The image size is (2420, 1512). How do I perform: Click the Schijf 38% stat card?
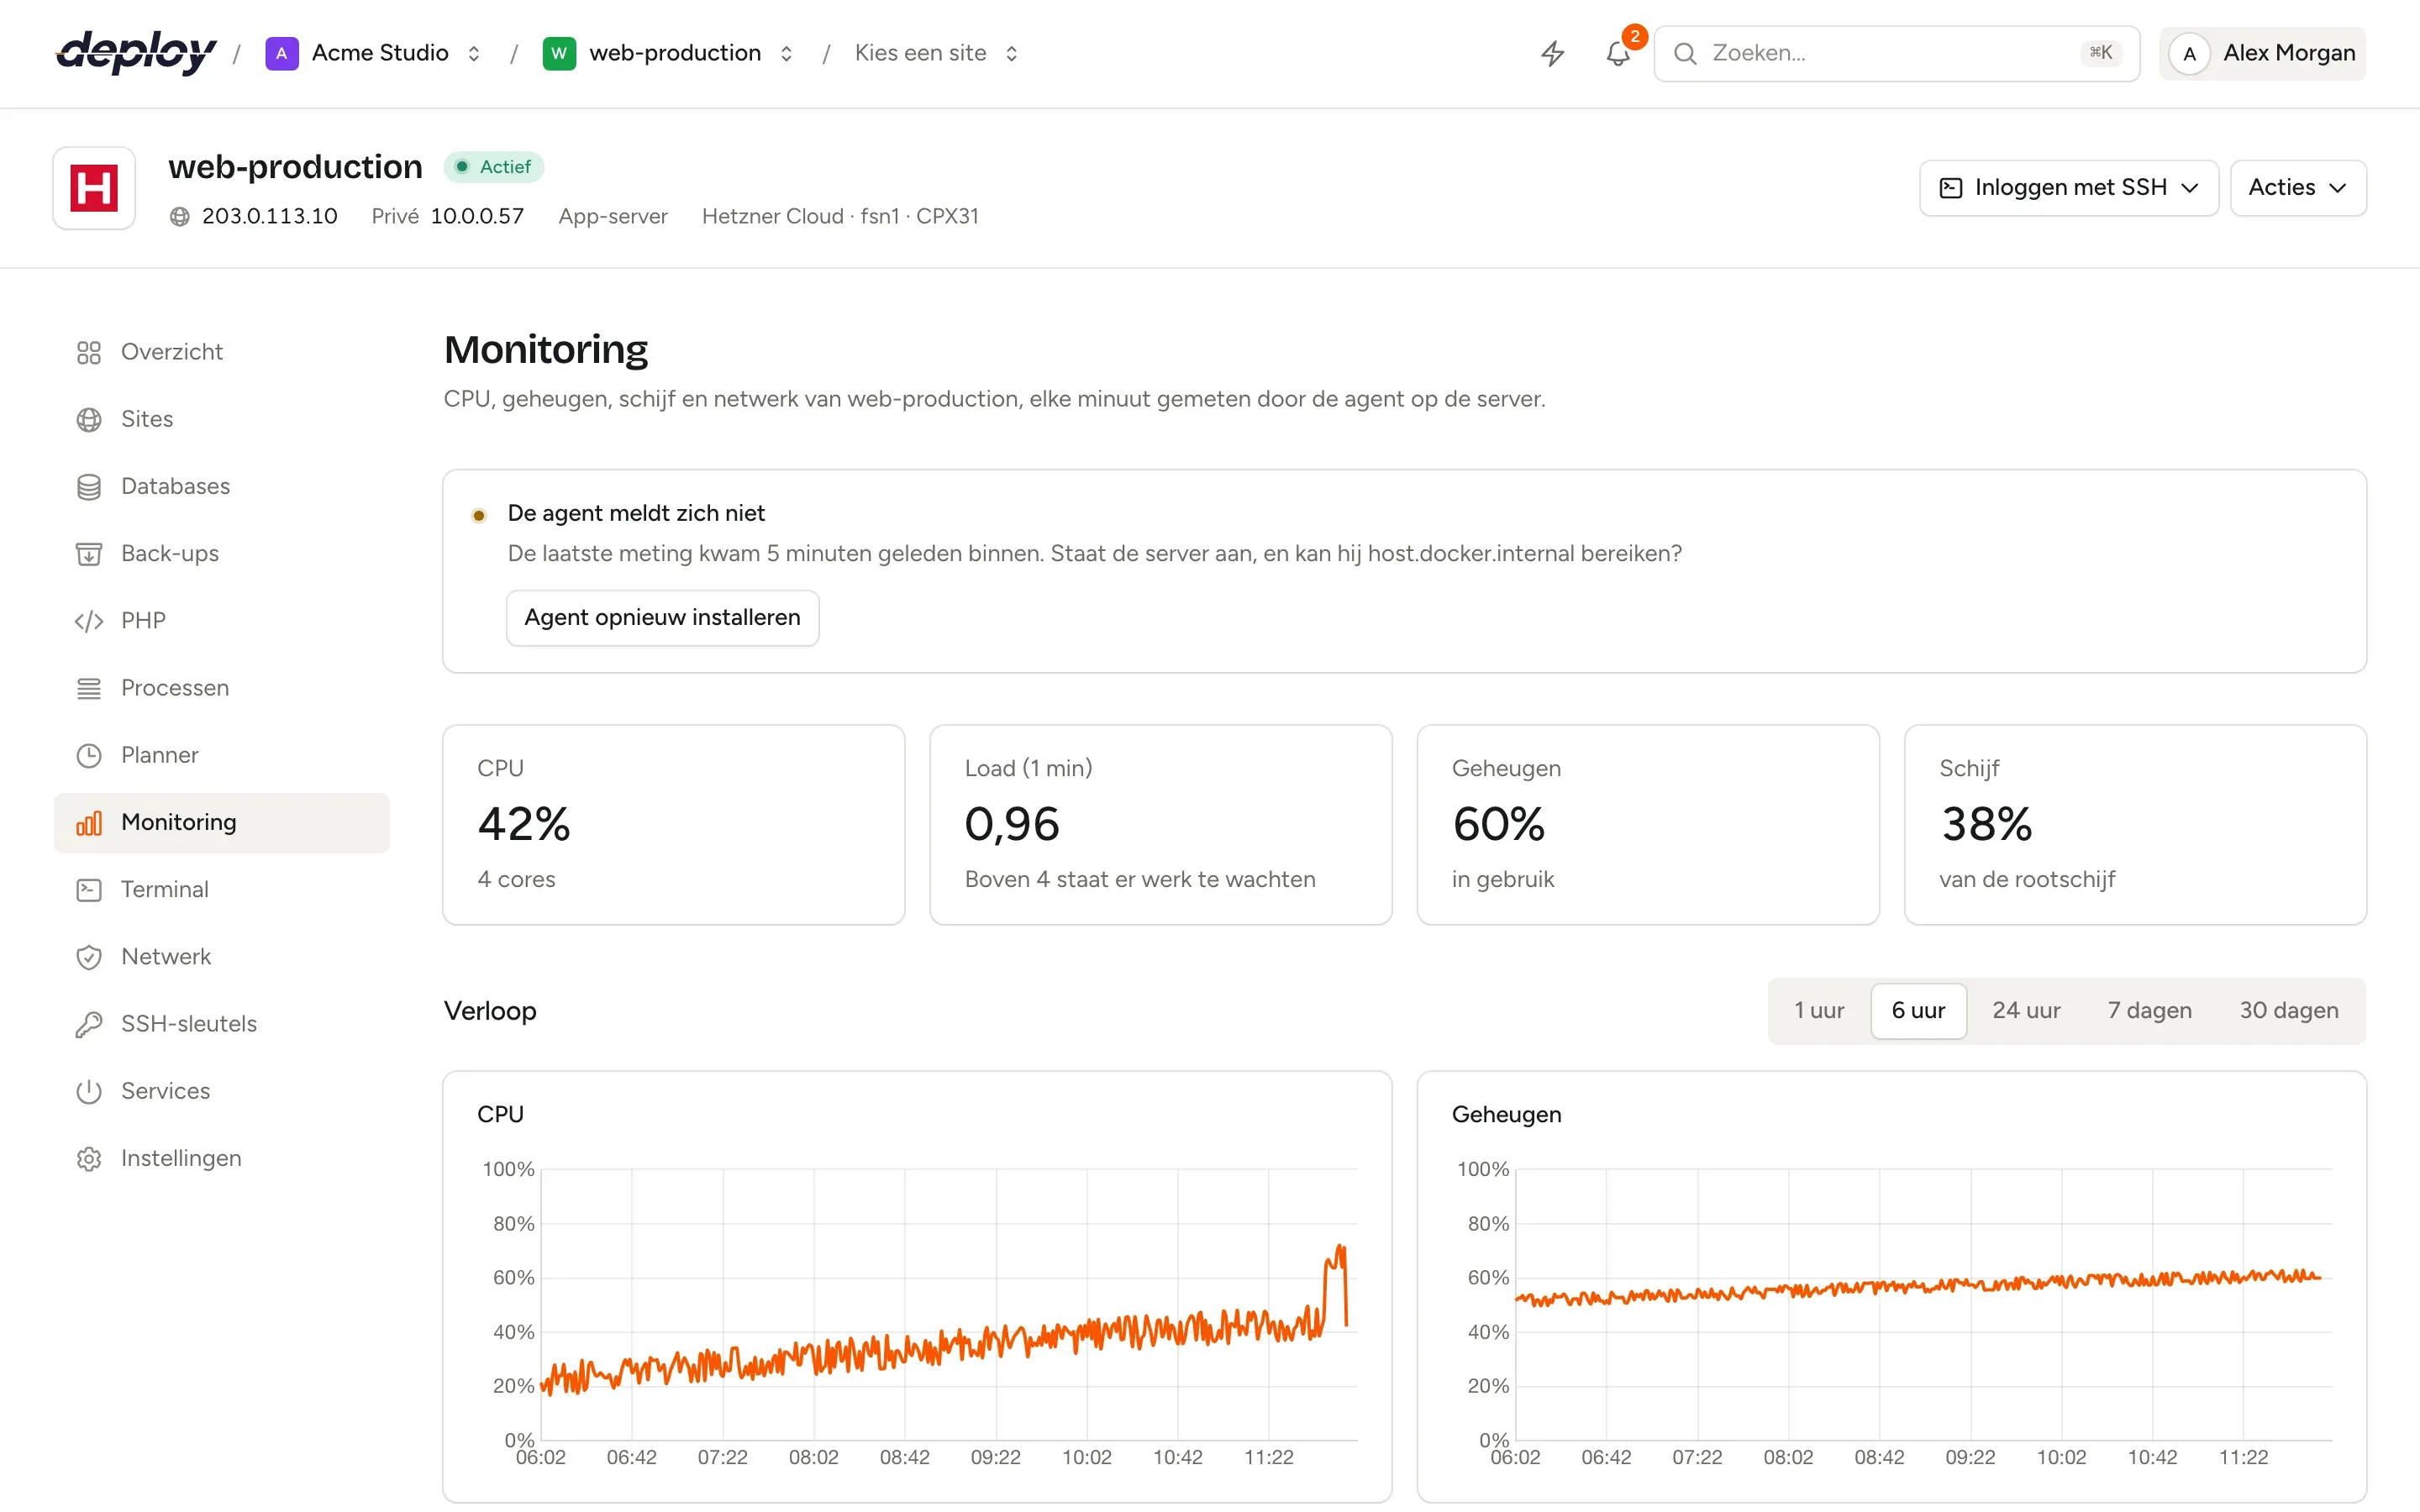(x=2135, y=825)
